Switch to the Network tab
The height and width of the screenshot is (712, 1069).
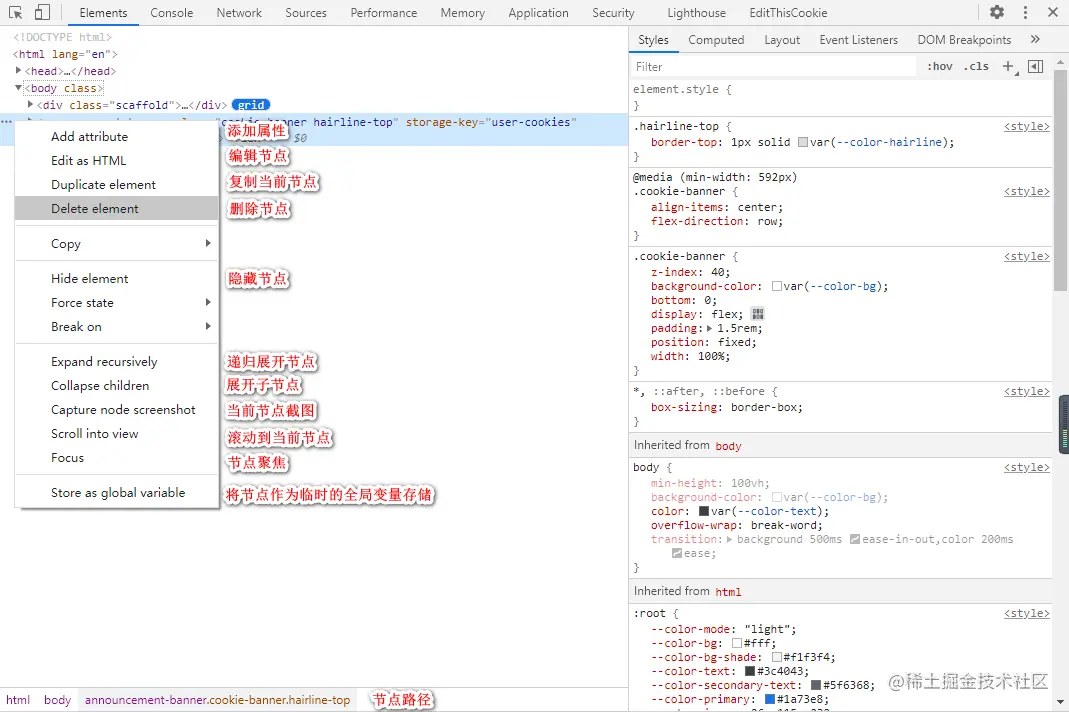[x=239, y=12]
